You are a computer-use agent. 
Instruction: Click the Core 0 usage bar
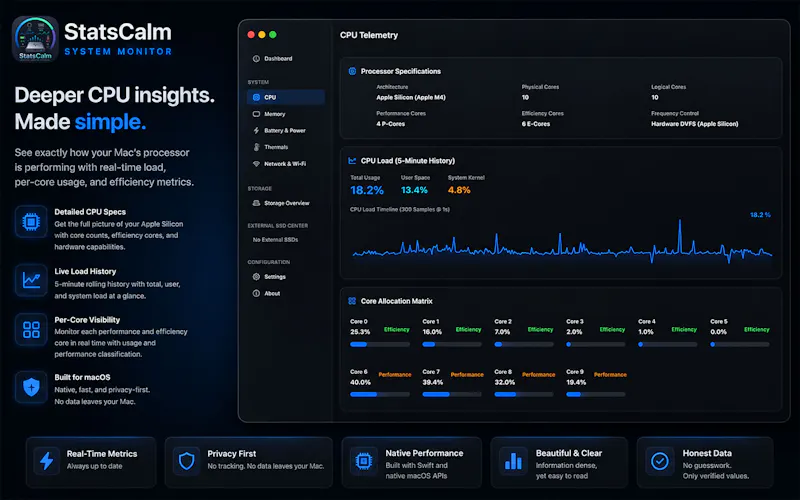tap(380, 344)
